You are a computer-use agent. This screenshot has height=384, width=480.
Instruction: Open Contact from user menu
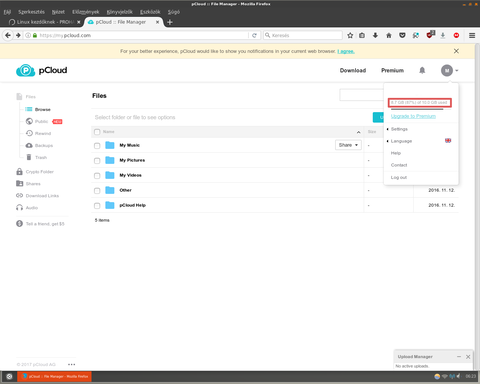pos(399,165)
